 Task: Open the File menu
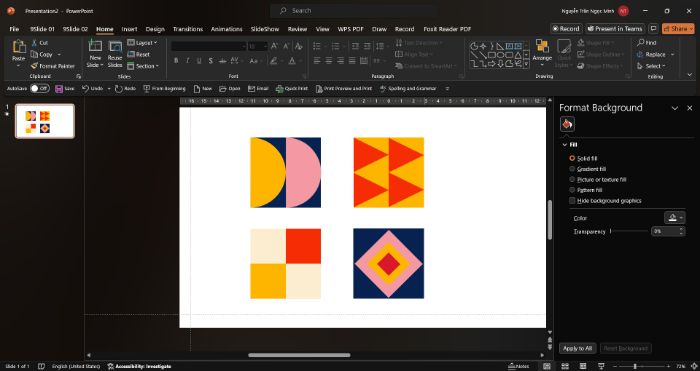point(14,29)
